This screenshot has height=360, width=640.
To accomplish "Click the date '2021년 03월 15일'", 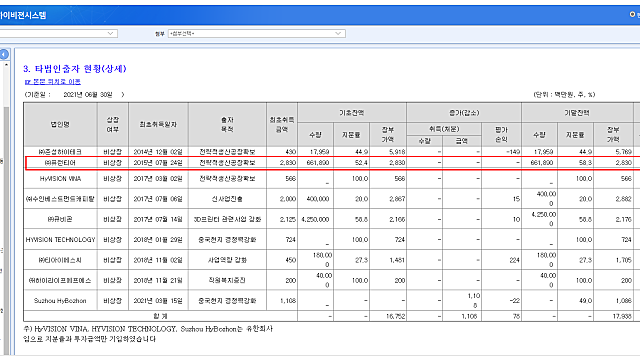I will click(158, 301).
